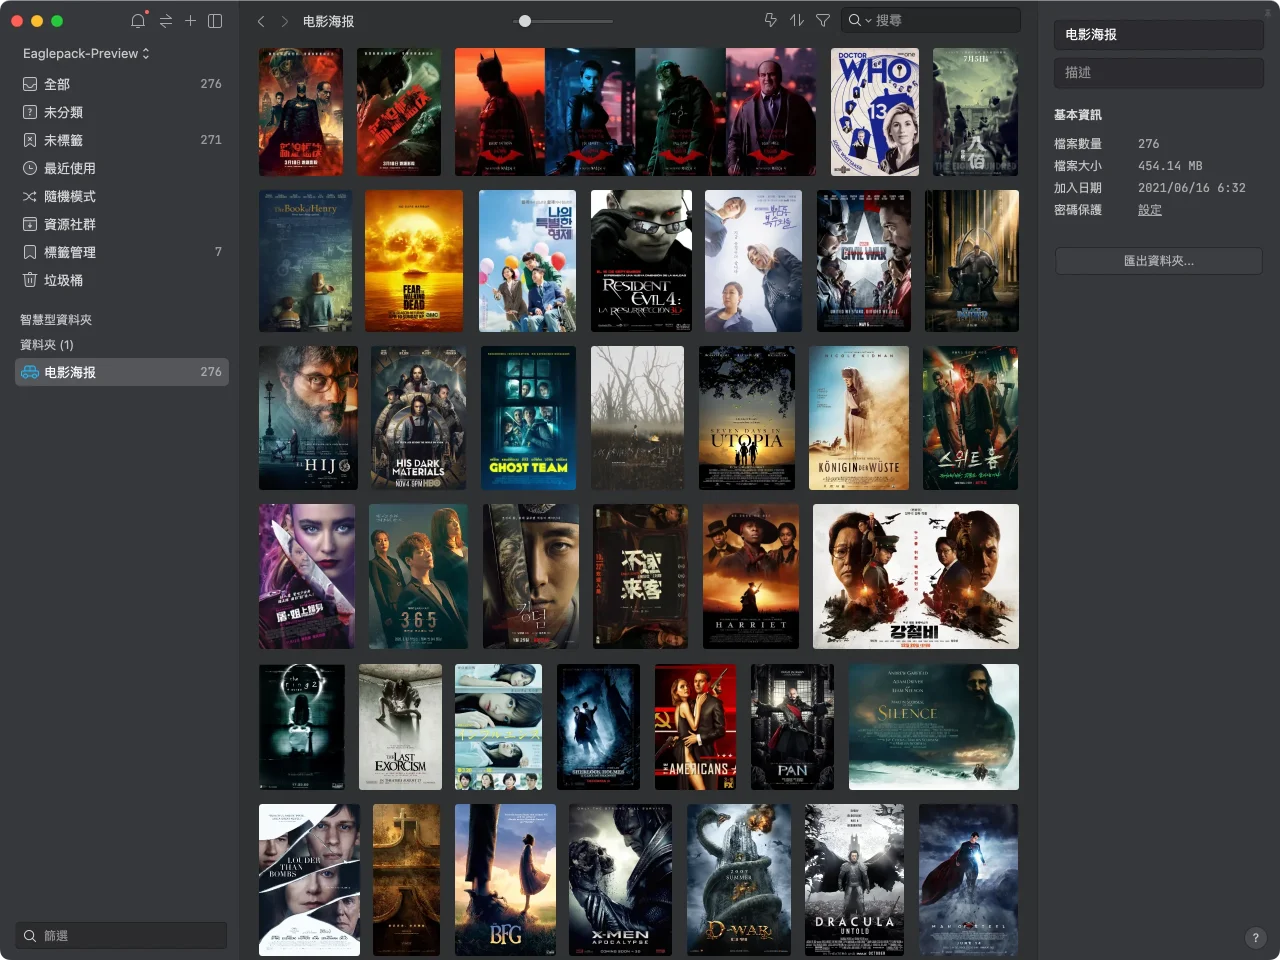Select the Ghost Team poster
Viewport: 1280px width, 960px height.
click(x=528, y=418)
